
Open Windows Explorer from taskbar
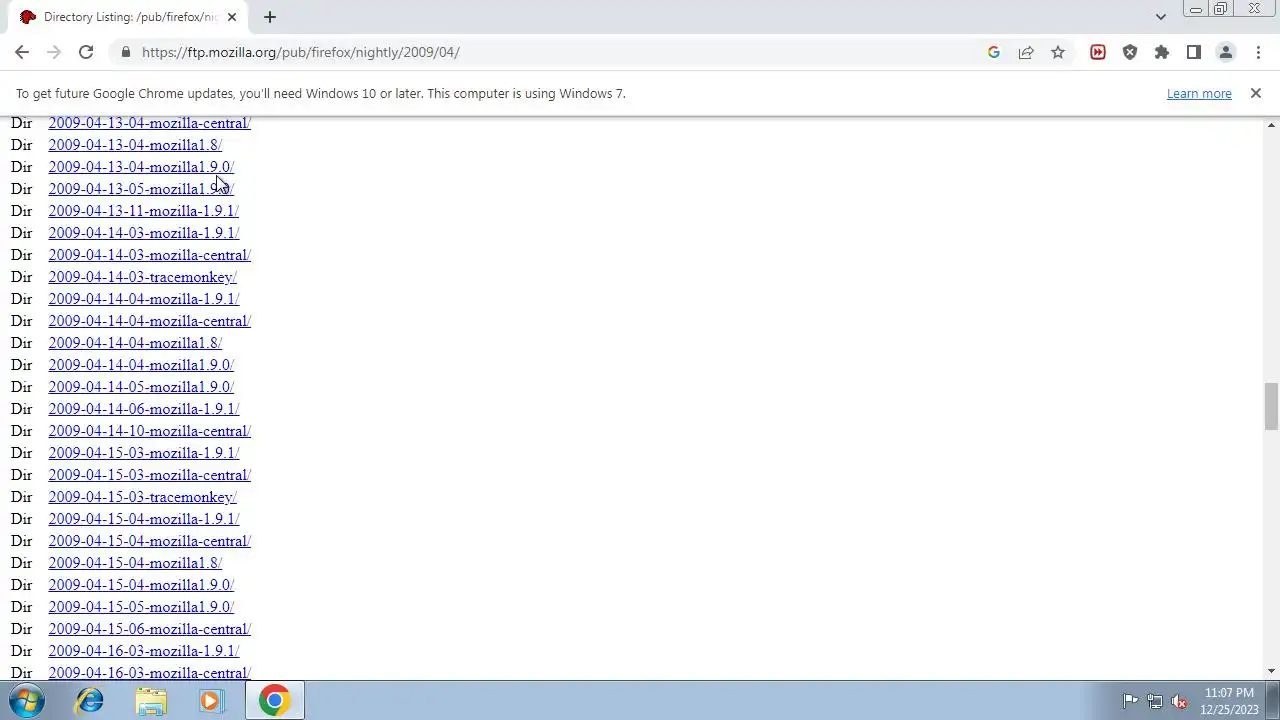(x=151, y=701)
